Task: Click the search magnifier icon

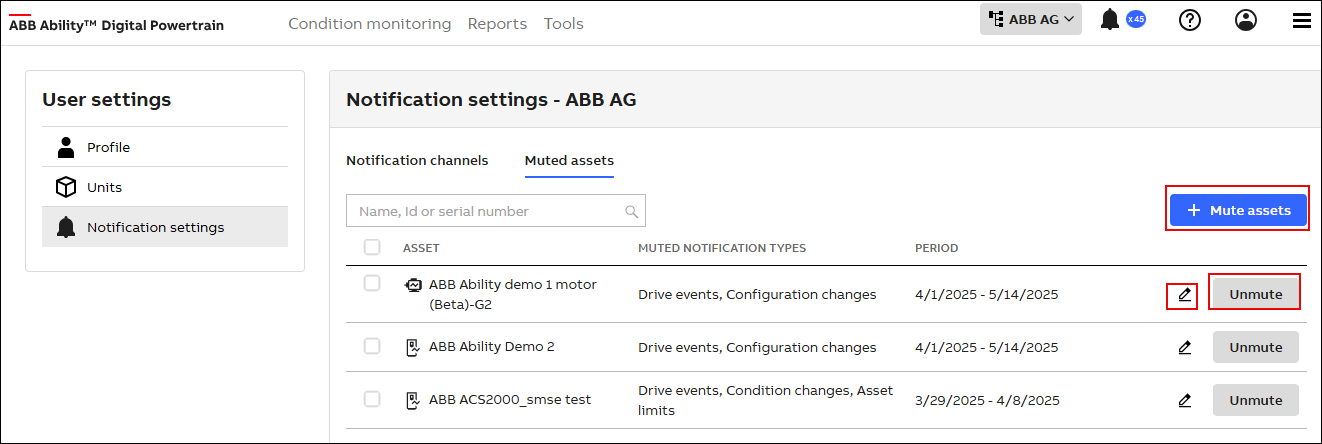Action: 631,211
